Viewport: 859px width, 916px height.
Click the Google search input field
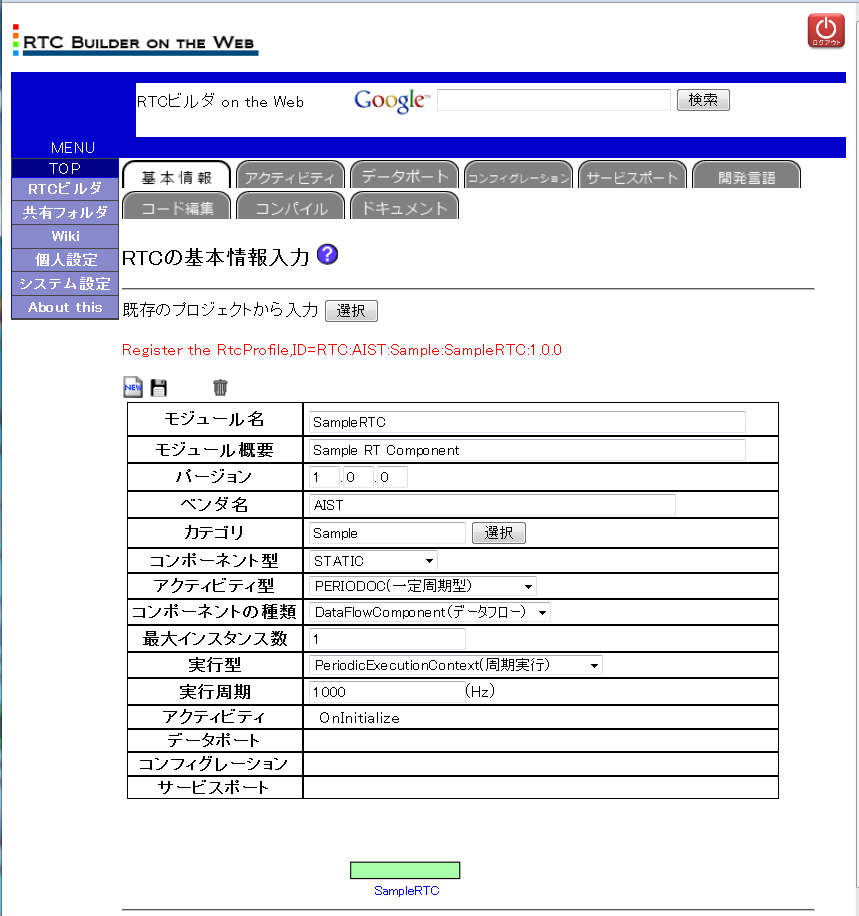(x=553, y=100)
